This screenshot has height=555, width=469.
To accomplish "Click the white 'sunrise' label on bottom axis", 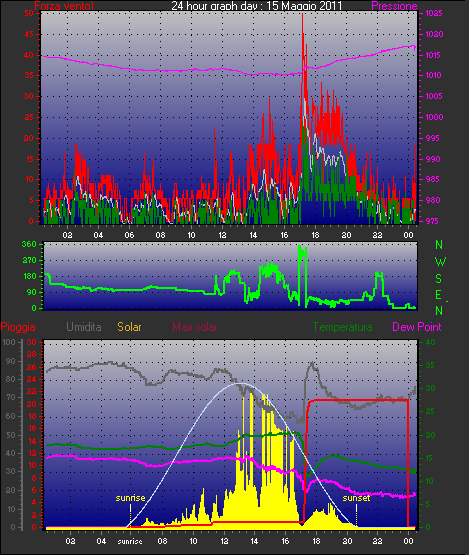I will (130, 542).
